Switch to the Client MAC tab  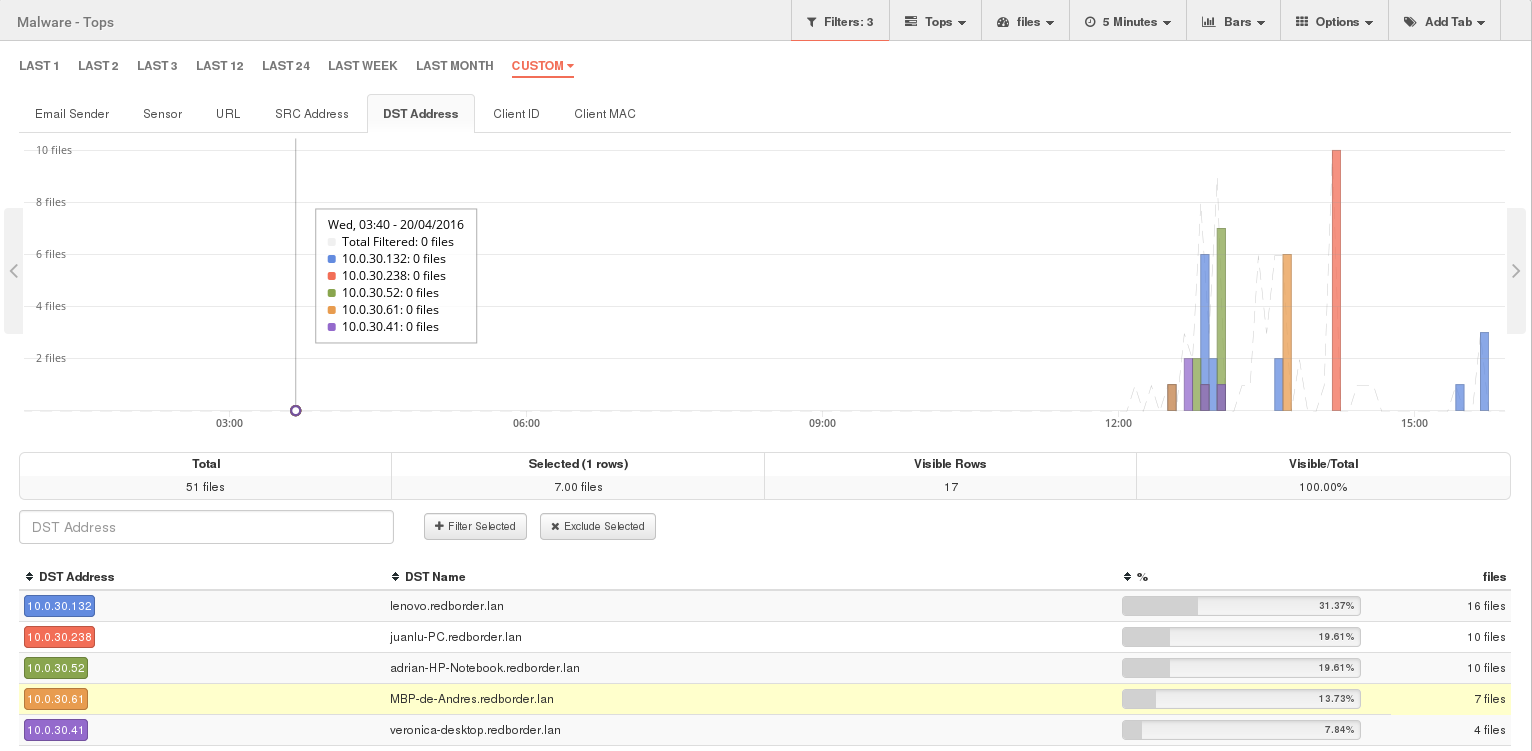605,114
